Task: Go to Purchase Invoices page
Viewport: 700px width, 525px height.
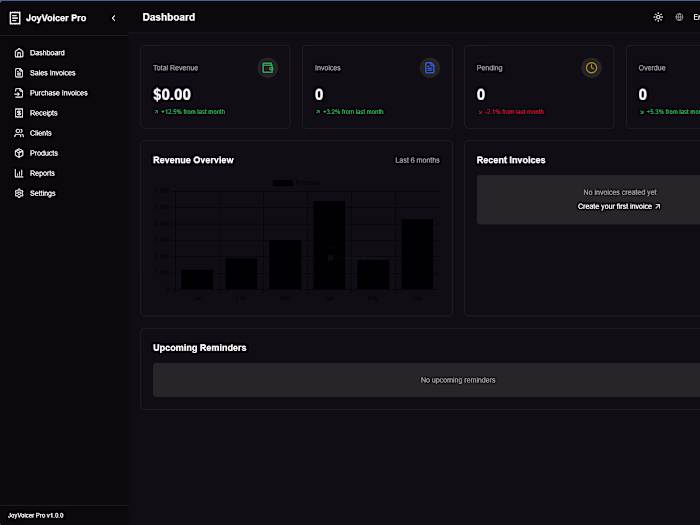Action: [58, 93]
